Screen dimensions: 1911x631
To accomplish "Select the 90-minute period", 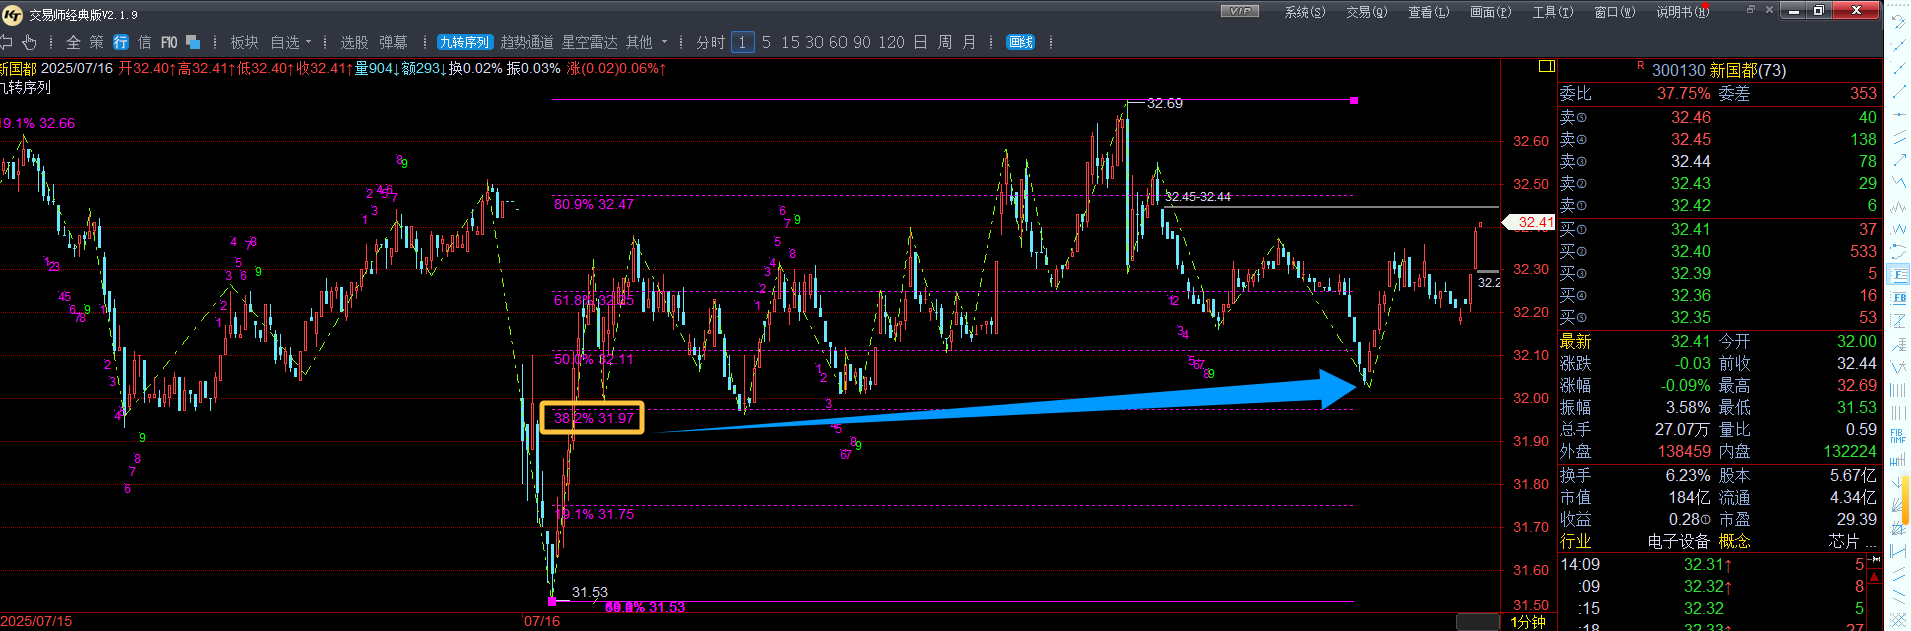I will 862,42.
